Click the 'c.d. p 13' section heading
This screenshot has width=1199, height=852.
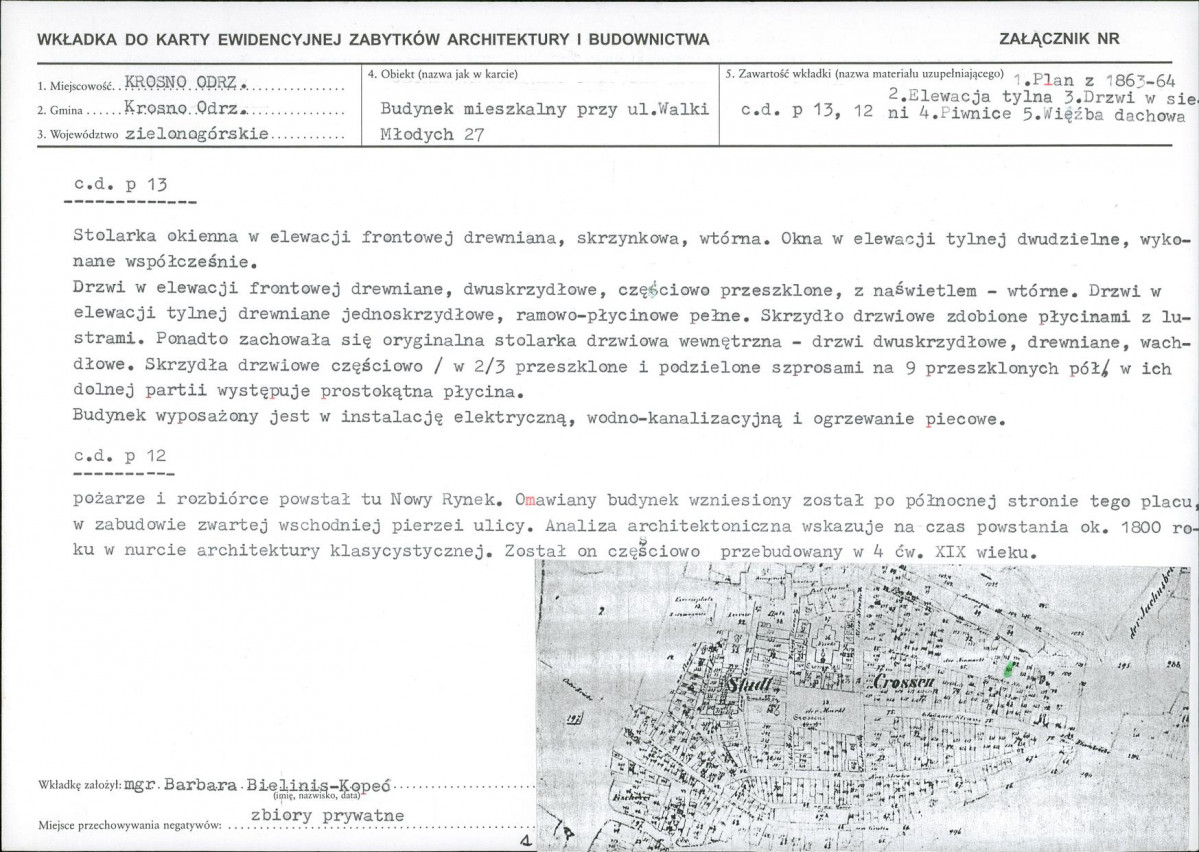[120, 184]
